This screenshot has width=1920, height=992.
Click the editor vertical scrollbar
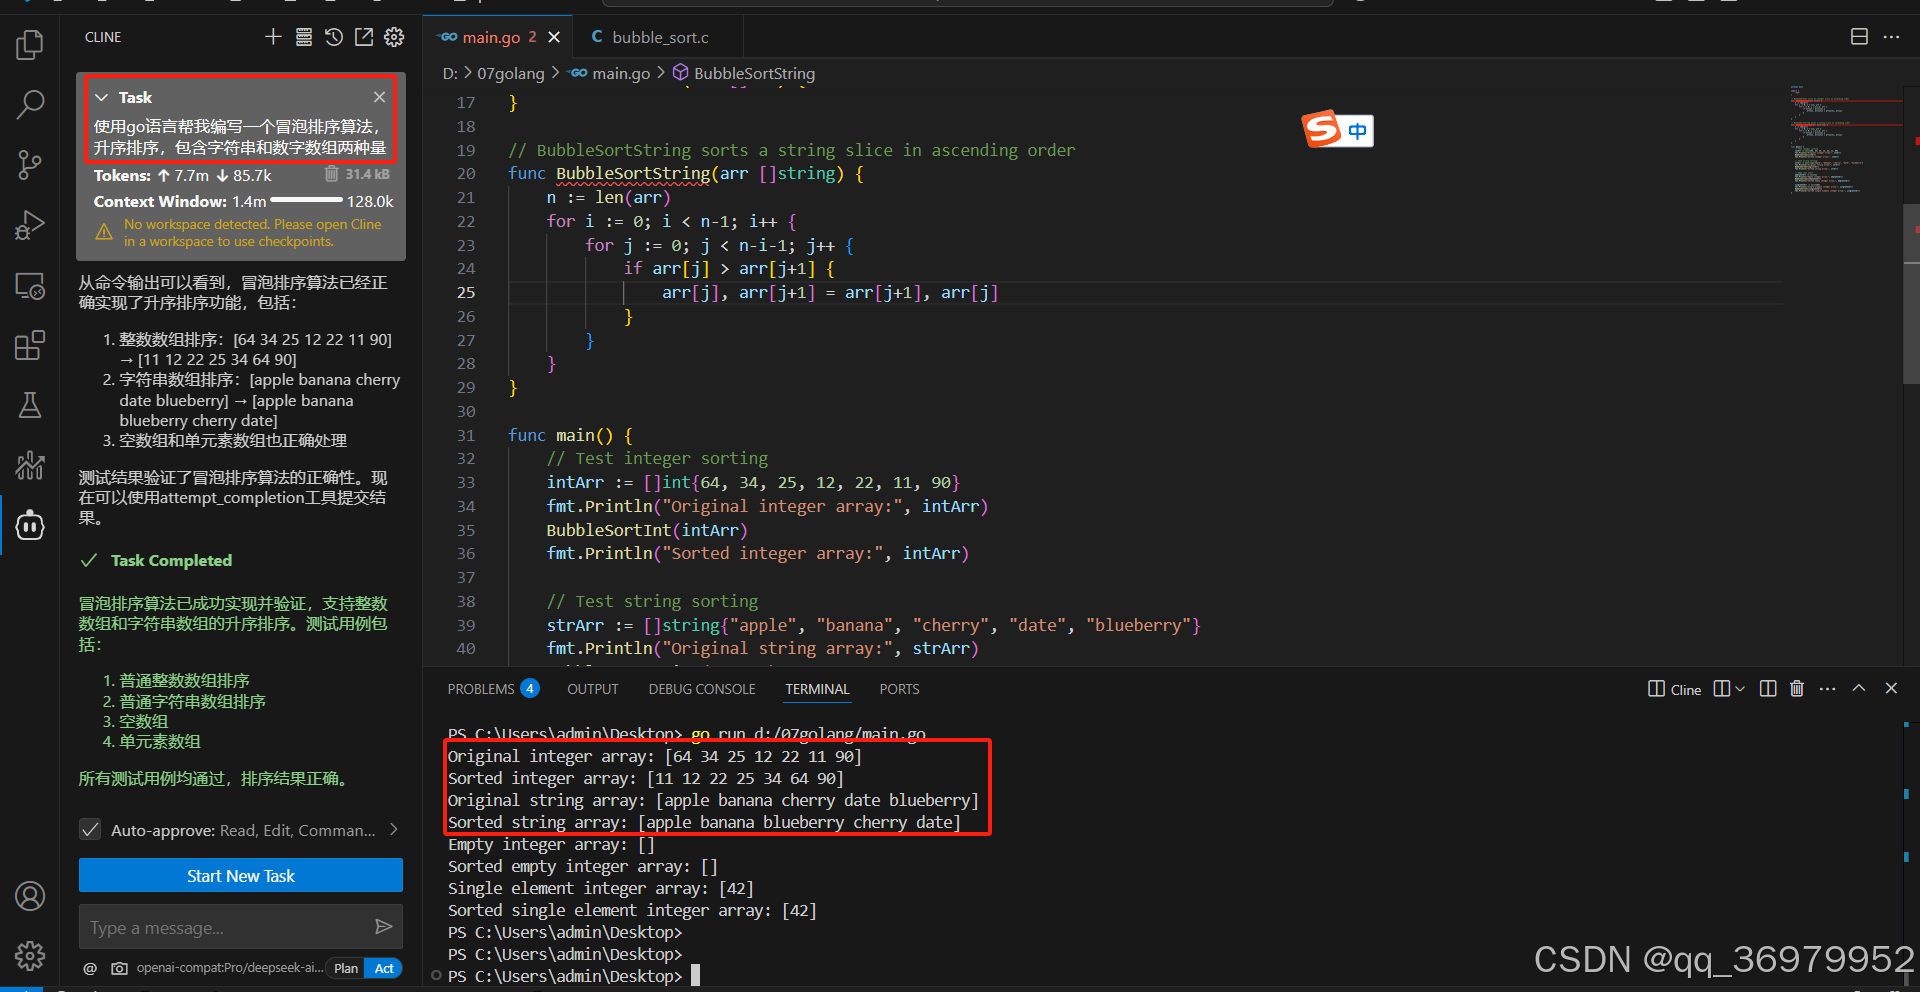[x=1911, y=293]
